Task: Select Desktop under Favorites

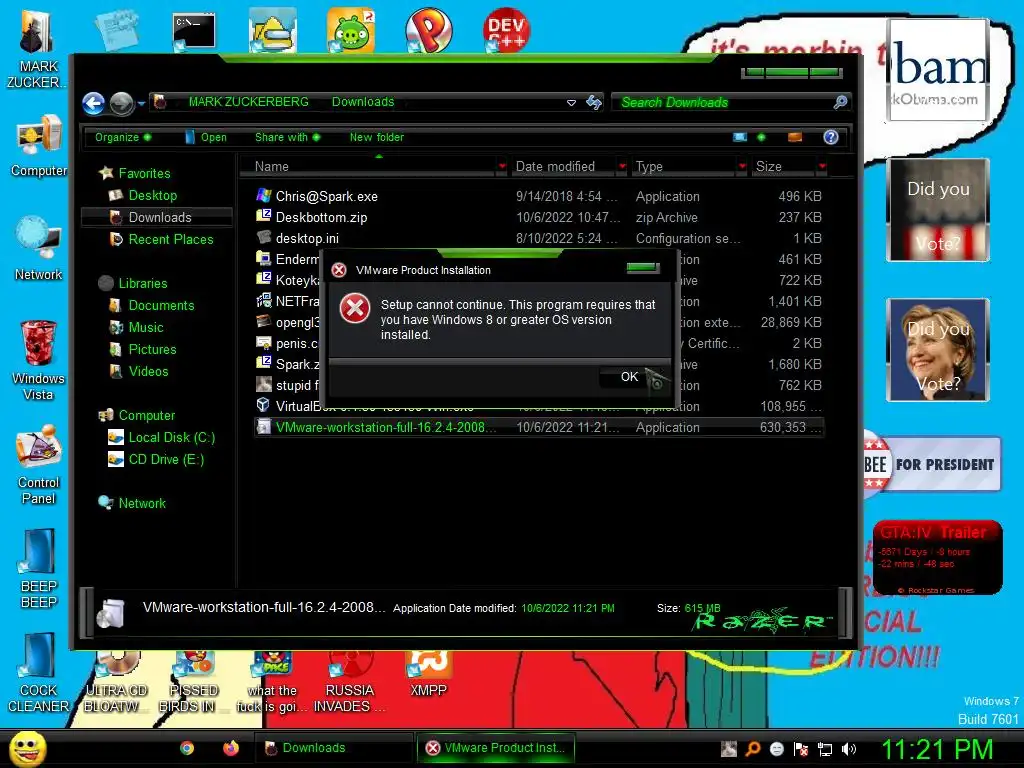Action: tap(152, 195)
